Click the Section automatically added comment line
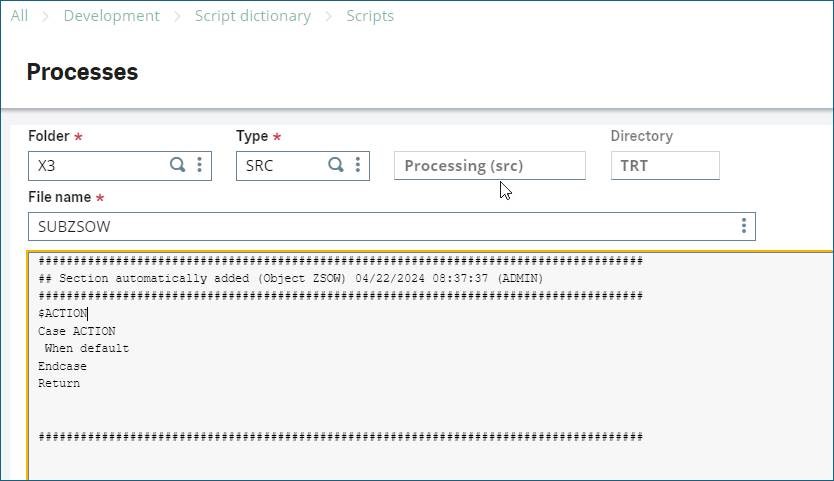 [290, 279]
